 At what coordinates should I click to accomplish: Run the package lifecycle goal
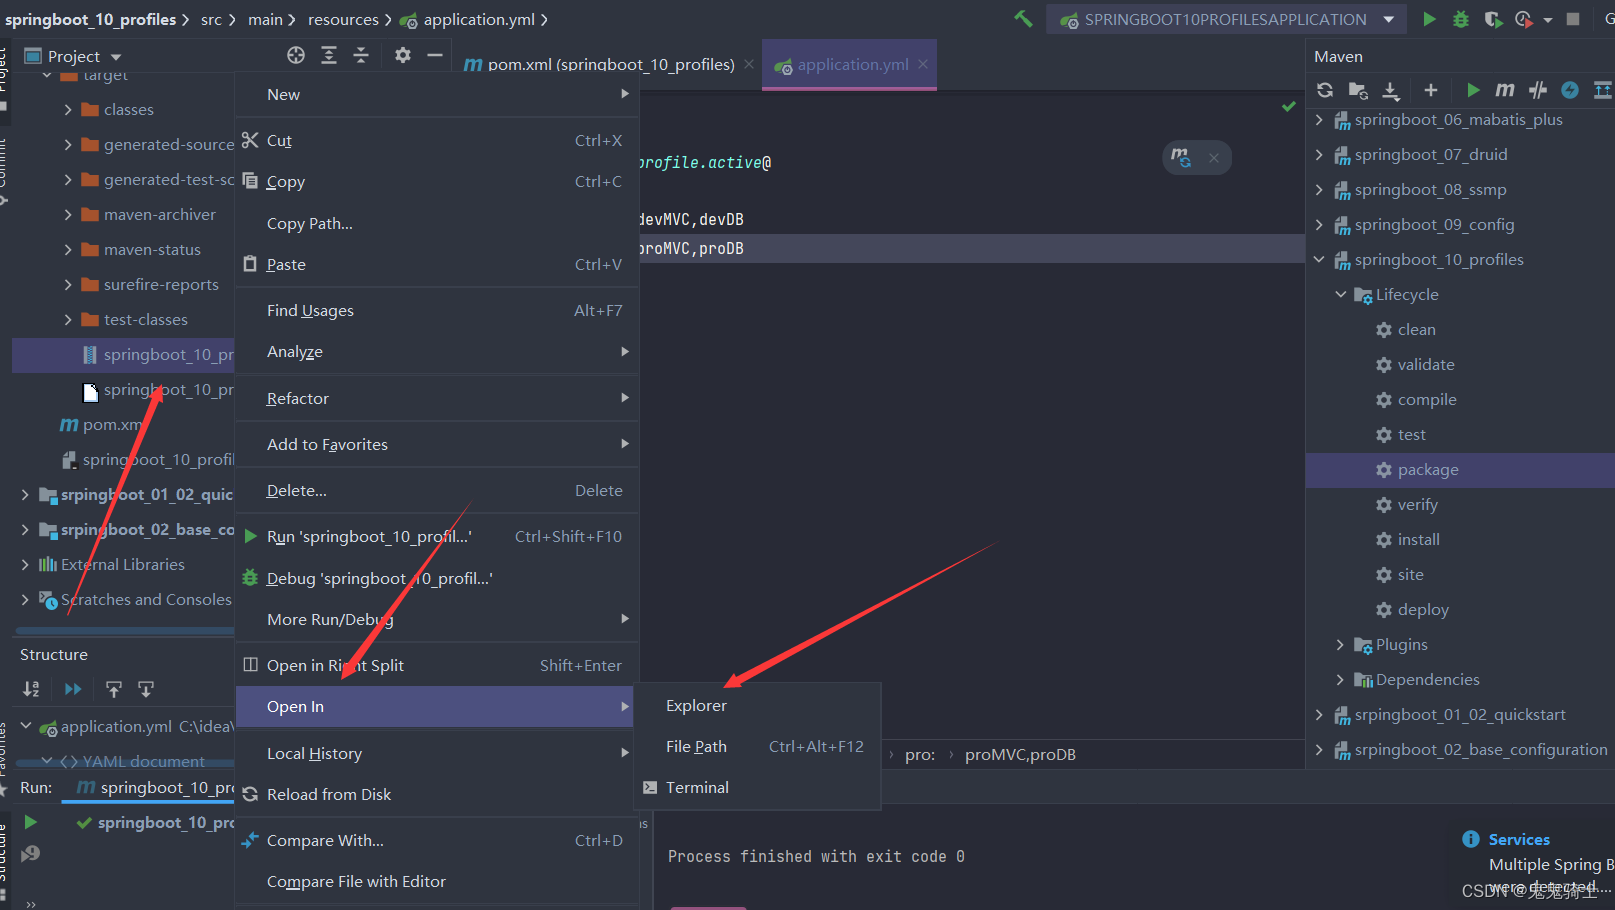(x=1428, y=469)
